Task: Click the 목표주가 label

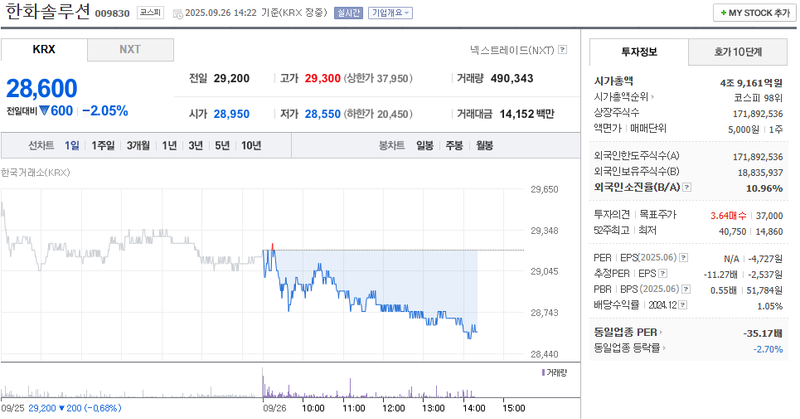Action: coord(658,215)
